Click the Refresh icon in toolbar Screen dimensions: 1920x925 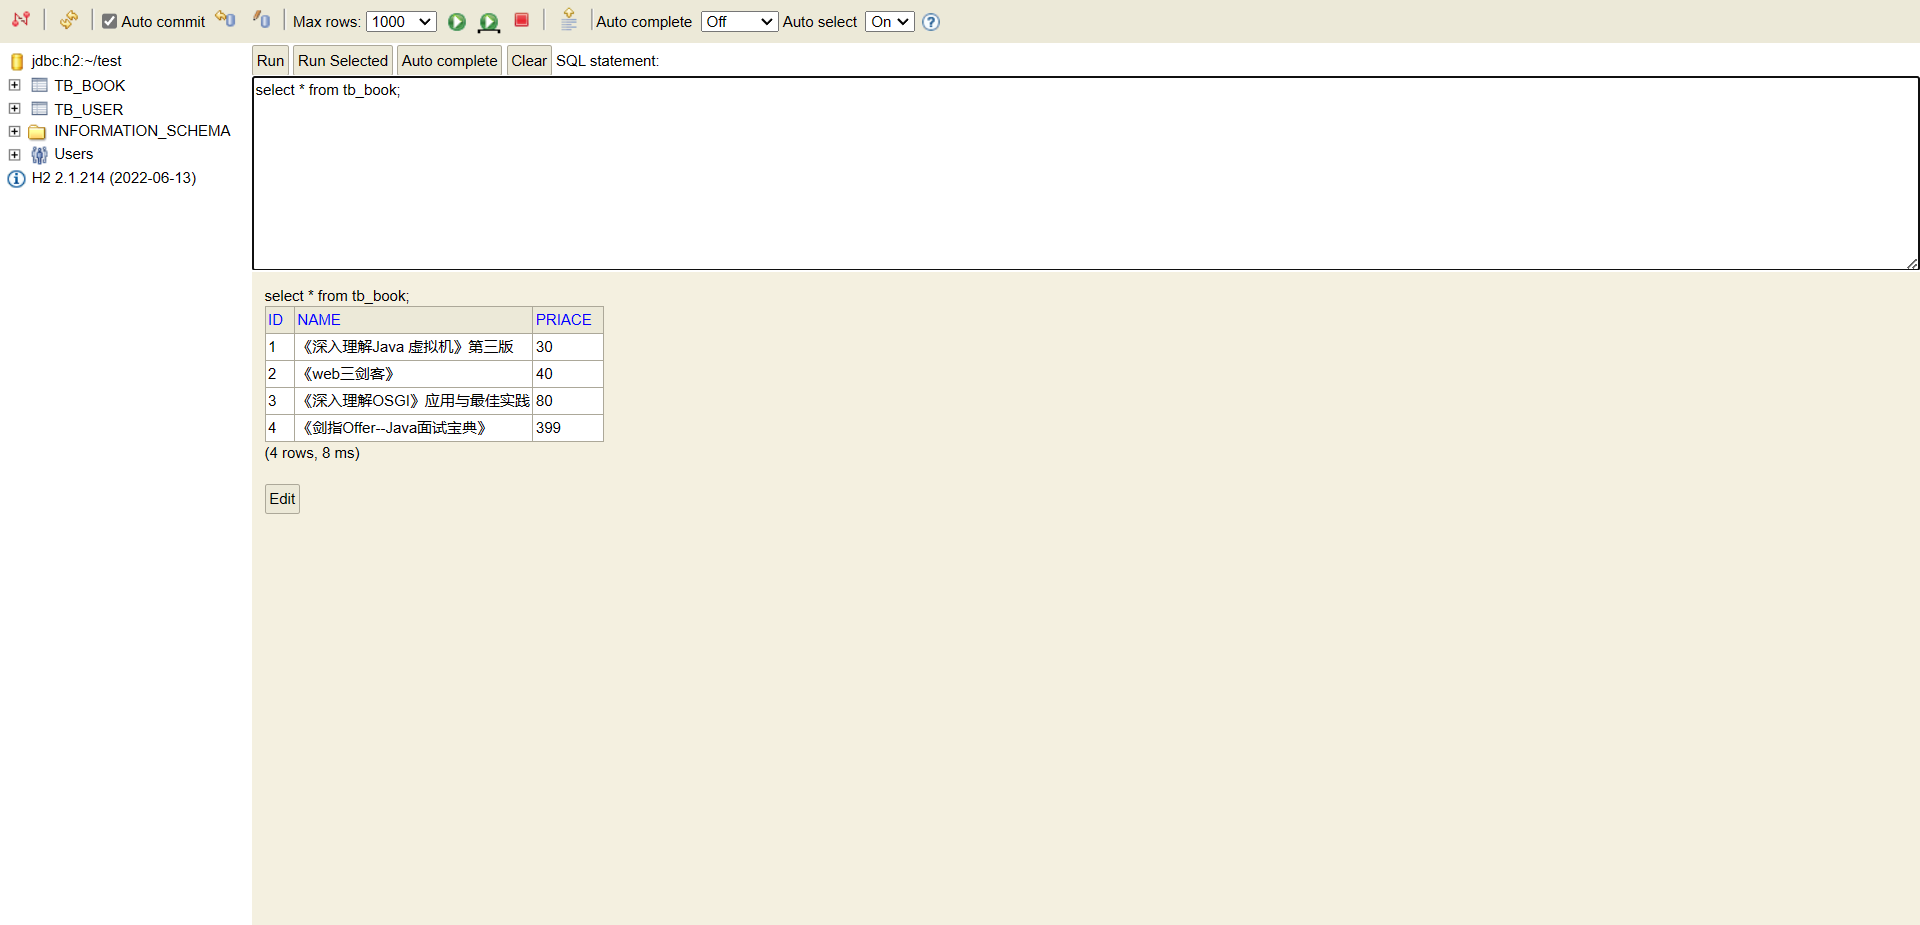coord(68,20)
